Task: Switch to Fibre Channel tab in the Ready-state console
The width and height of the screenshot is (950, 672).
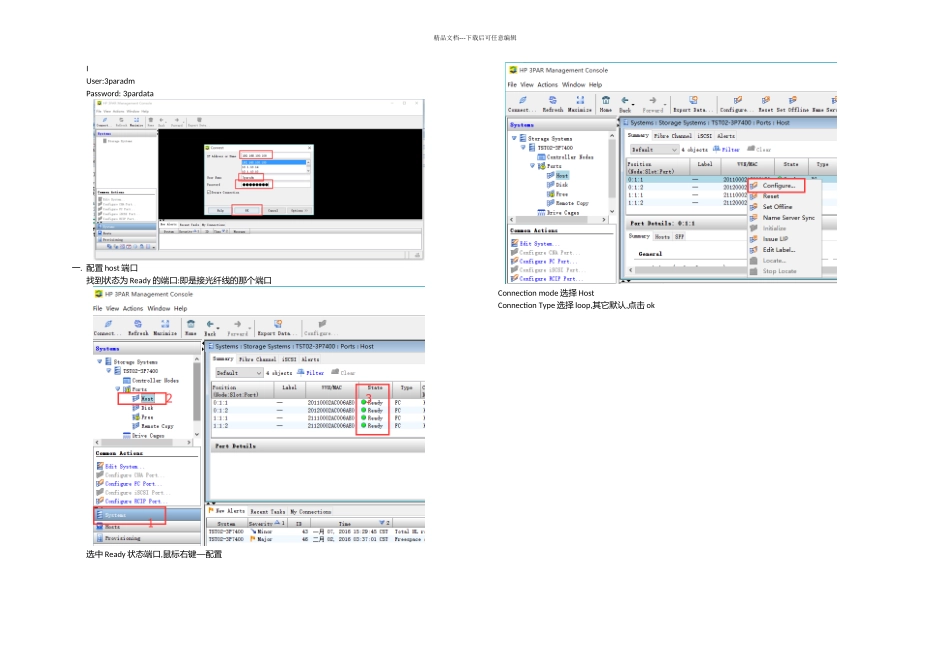Action: tap(257, 359)
